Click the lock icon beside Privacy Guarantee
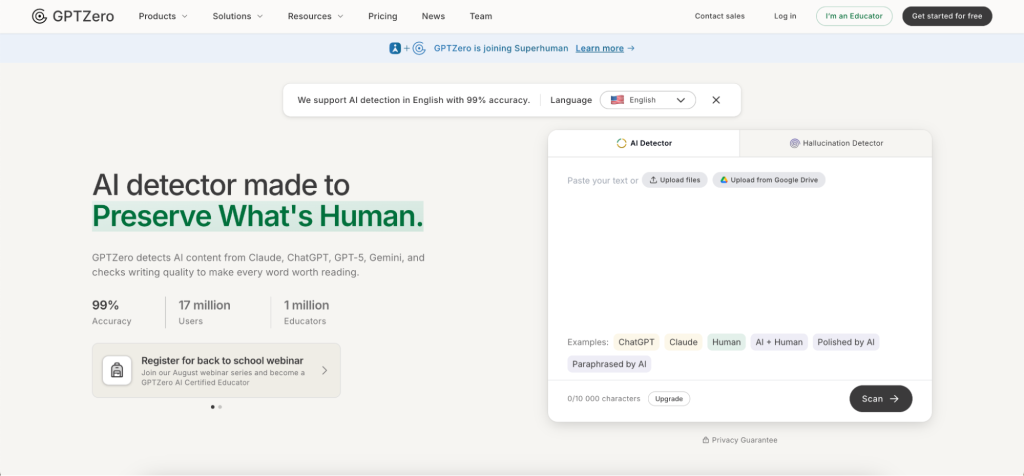 705,440
